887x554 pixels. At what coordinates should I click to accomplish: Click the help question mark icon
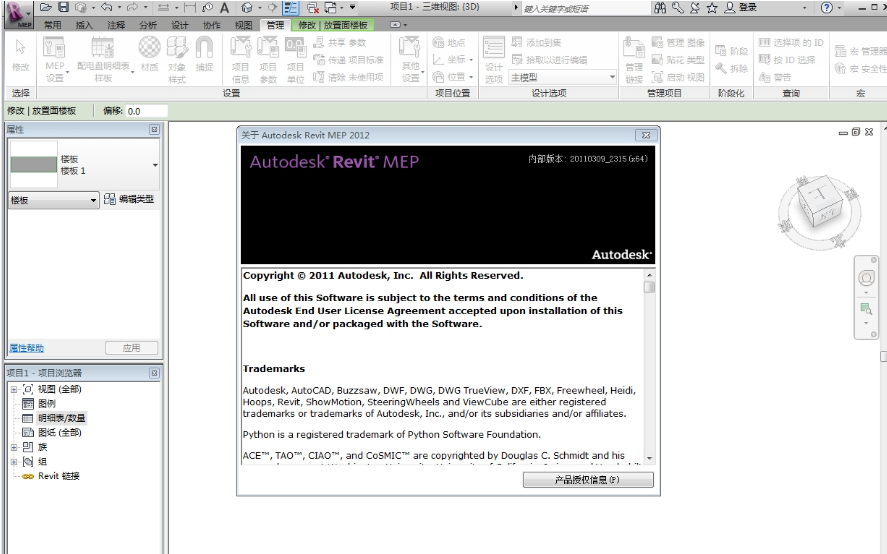827,7
